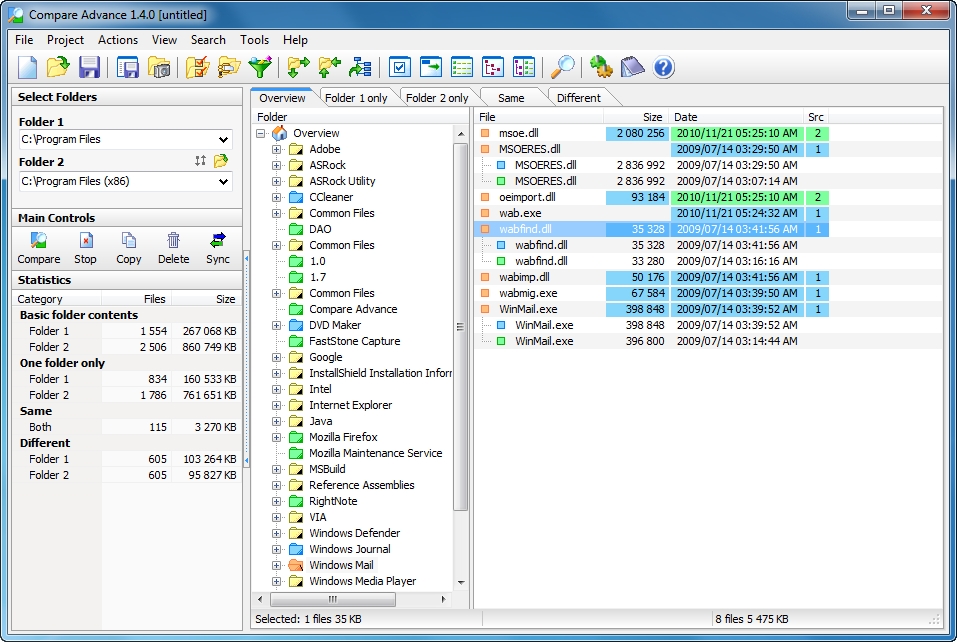957x642 pixels.
Task: Click the folder checklist options icon
Action: (198, 67)
